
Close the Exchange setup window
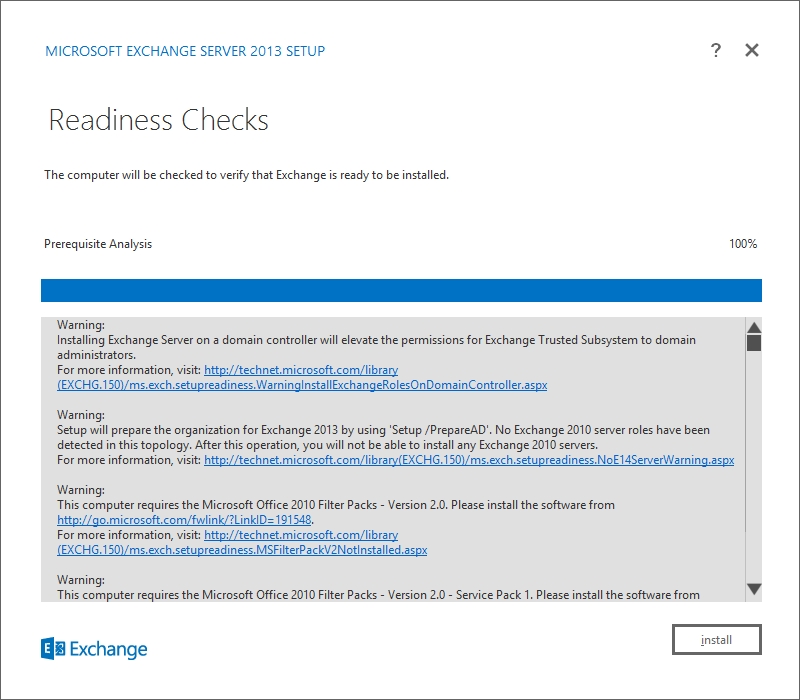pyautogui.click(x=752, y=51)
